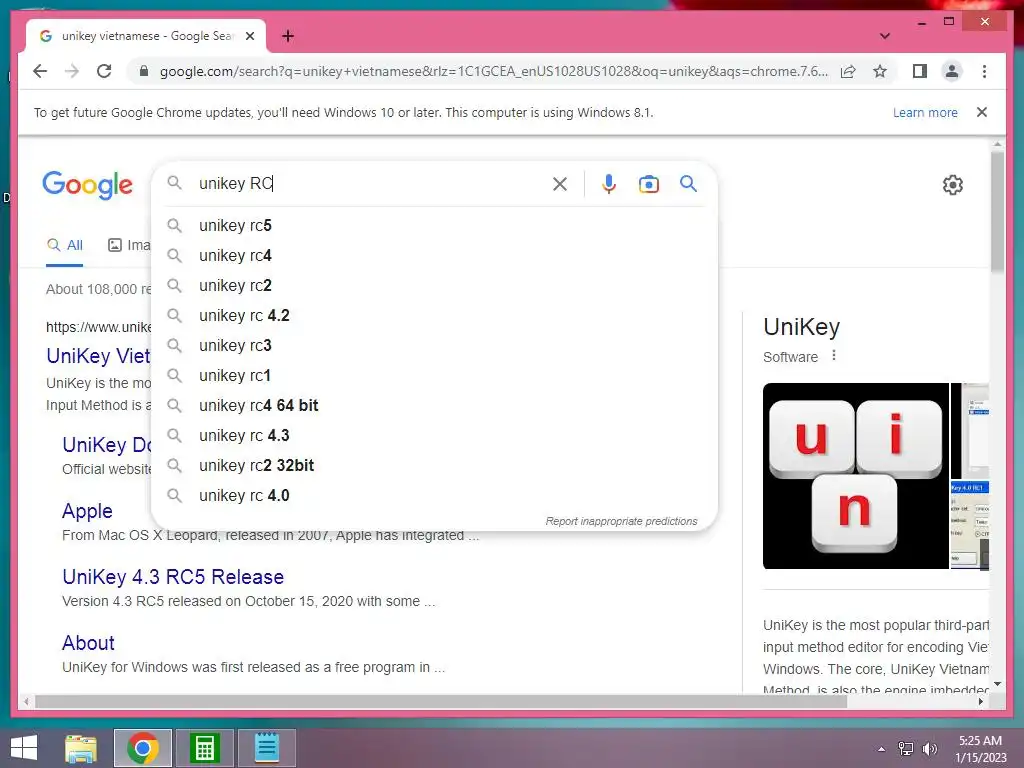Viewport: 1024px width, 768px height.
Task: Pick suggestion unikey rc 4.0
Action: coord(434,496)
